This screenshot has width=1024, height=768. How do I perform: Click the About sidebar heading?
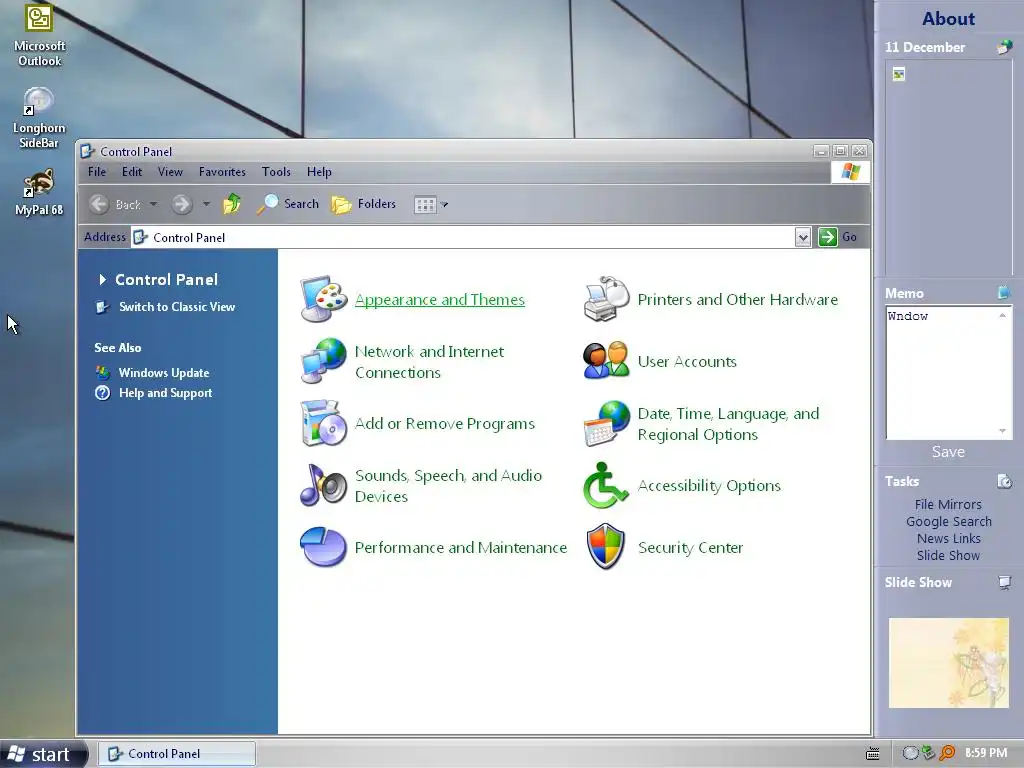(x=948, y=19)
